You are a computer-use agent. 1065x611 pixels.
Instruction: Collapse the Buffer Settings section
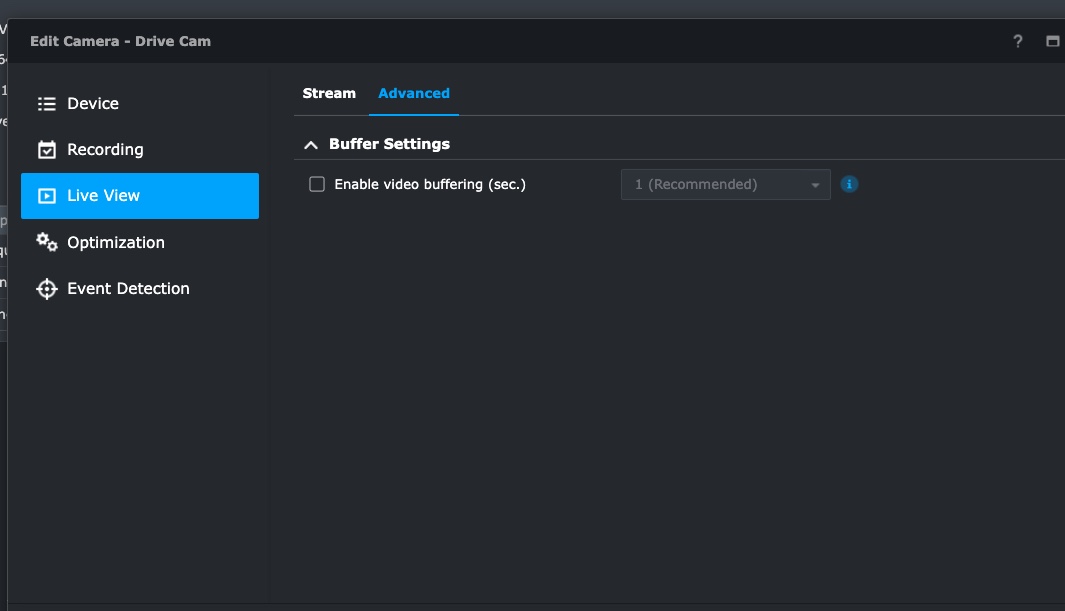tap(311, 143)
